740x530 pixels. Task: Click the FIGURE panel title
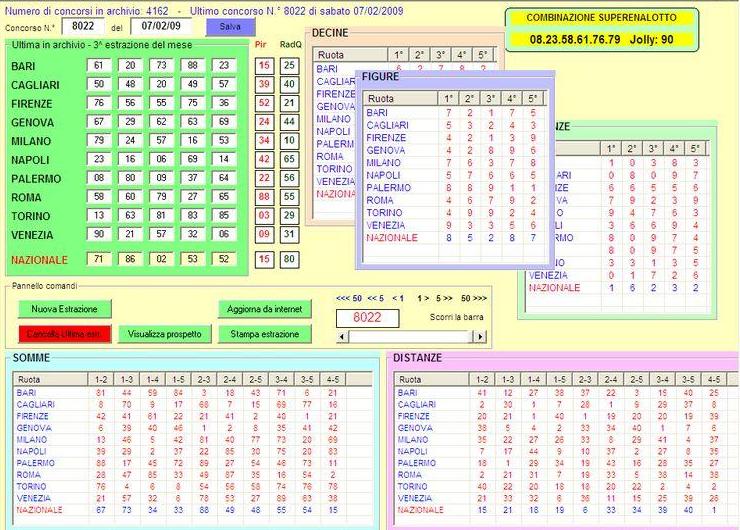[380, 76]
